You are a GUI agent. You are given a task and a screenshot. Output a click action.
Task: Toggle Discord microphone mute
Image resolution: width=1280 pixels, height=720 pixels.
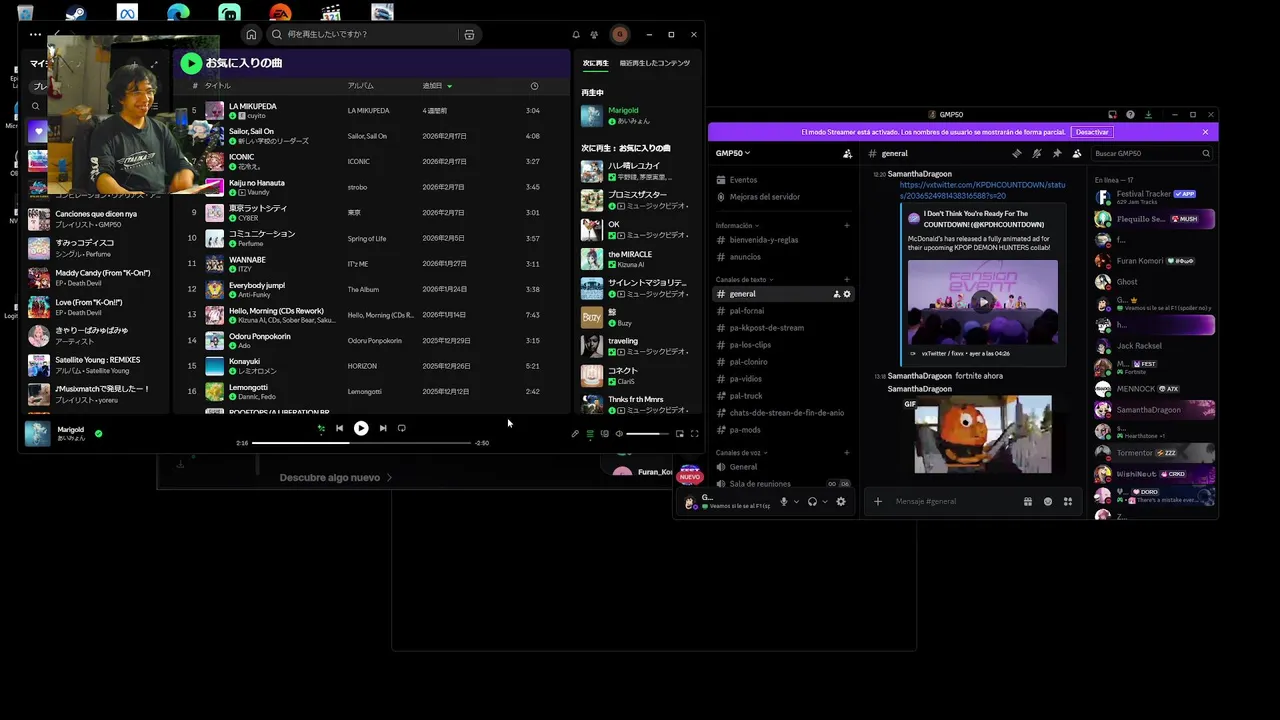pyautogui.click(x=784, y=501)
